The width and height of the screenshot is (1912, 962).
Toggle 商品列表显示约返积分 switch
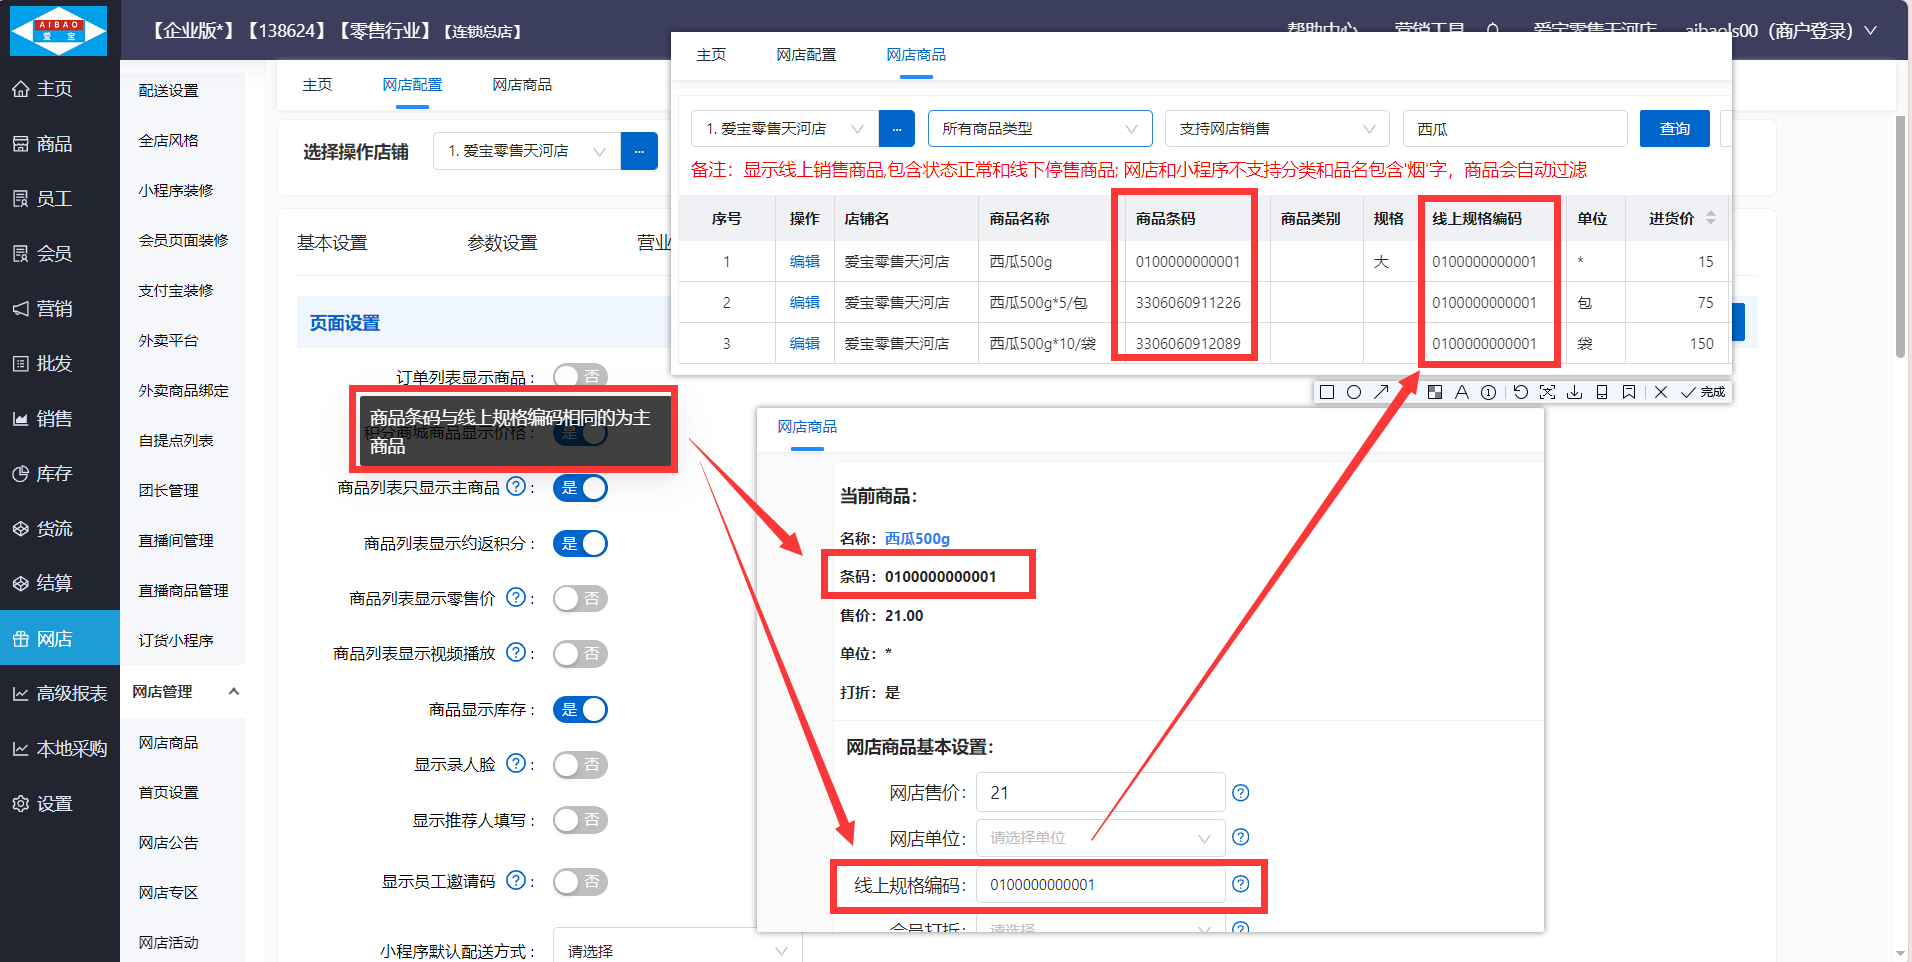click(x=580, y=543)
